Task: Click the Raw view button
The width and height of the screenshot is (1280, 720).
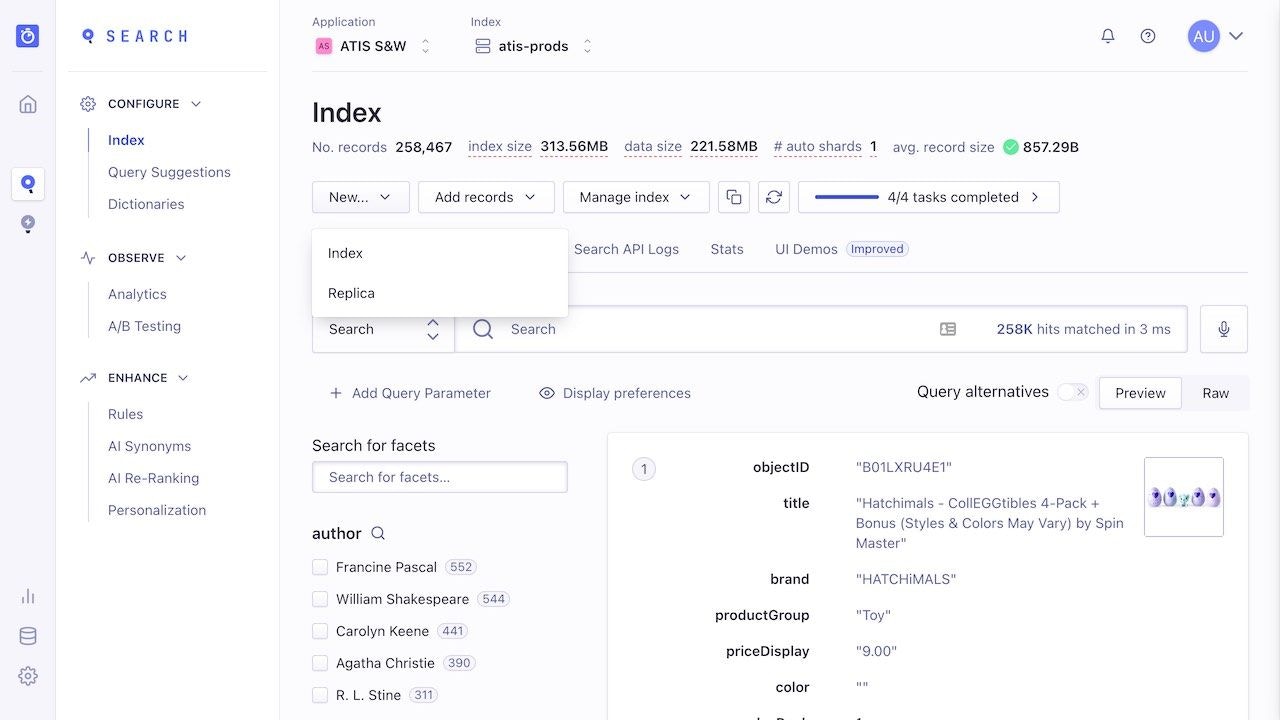Action: 1215,392
